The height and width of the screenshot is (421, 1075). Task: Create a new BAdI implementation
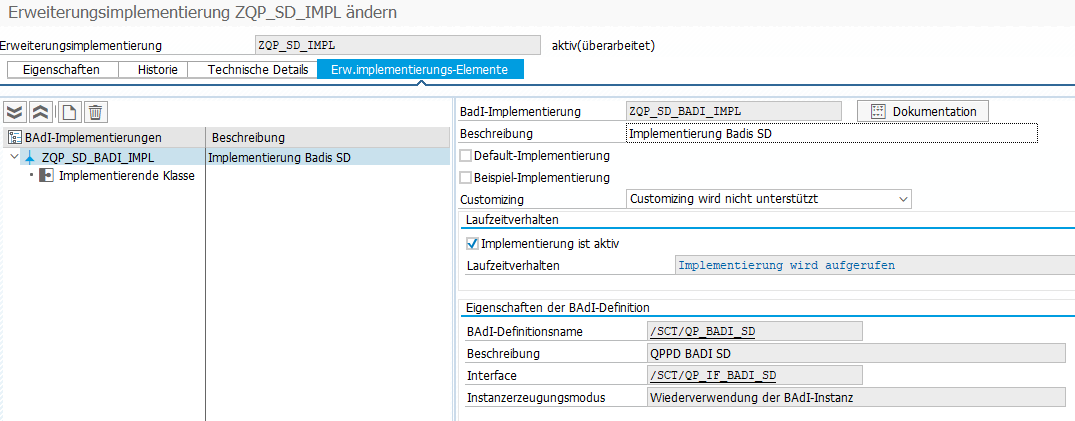[69, 112]
